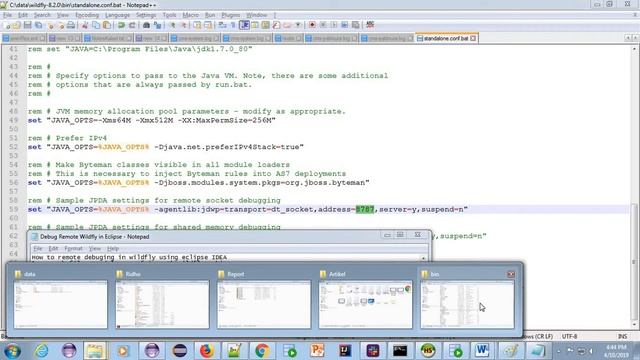Viewport: 640px width, 360px height.
Task: Open Format menu in Notepad window
Action: [73, 249]
